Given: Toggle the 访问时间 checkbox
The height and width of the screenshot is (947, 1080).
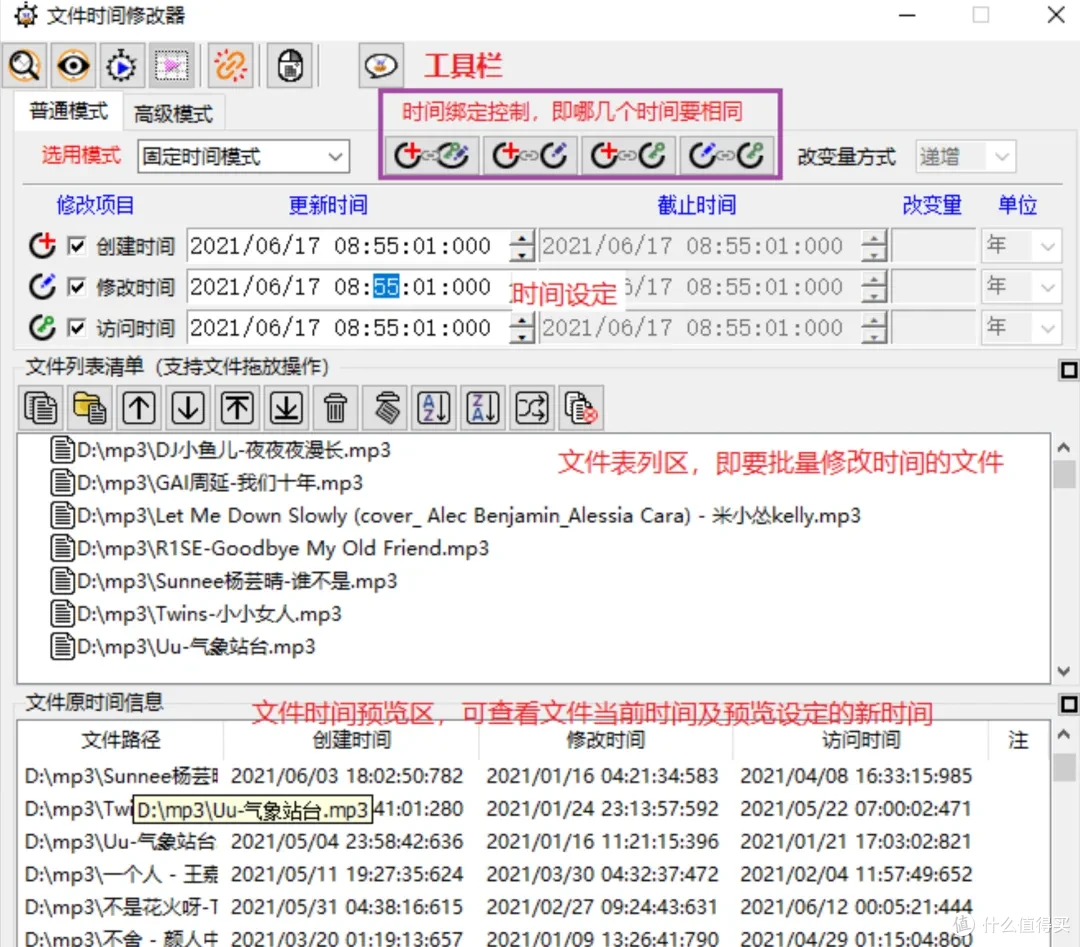Looking at the screenshot, I should (76, 328).
